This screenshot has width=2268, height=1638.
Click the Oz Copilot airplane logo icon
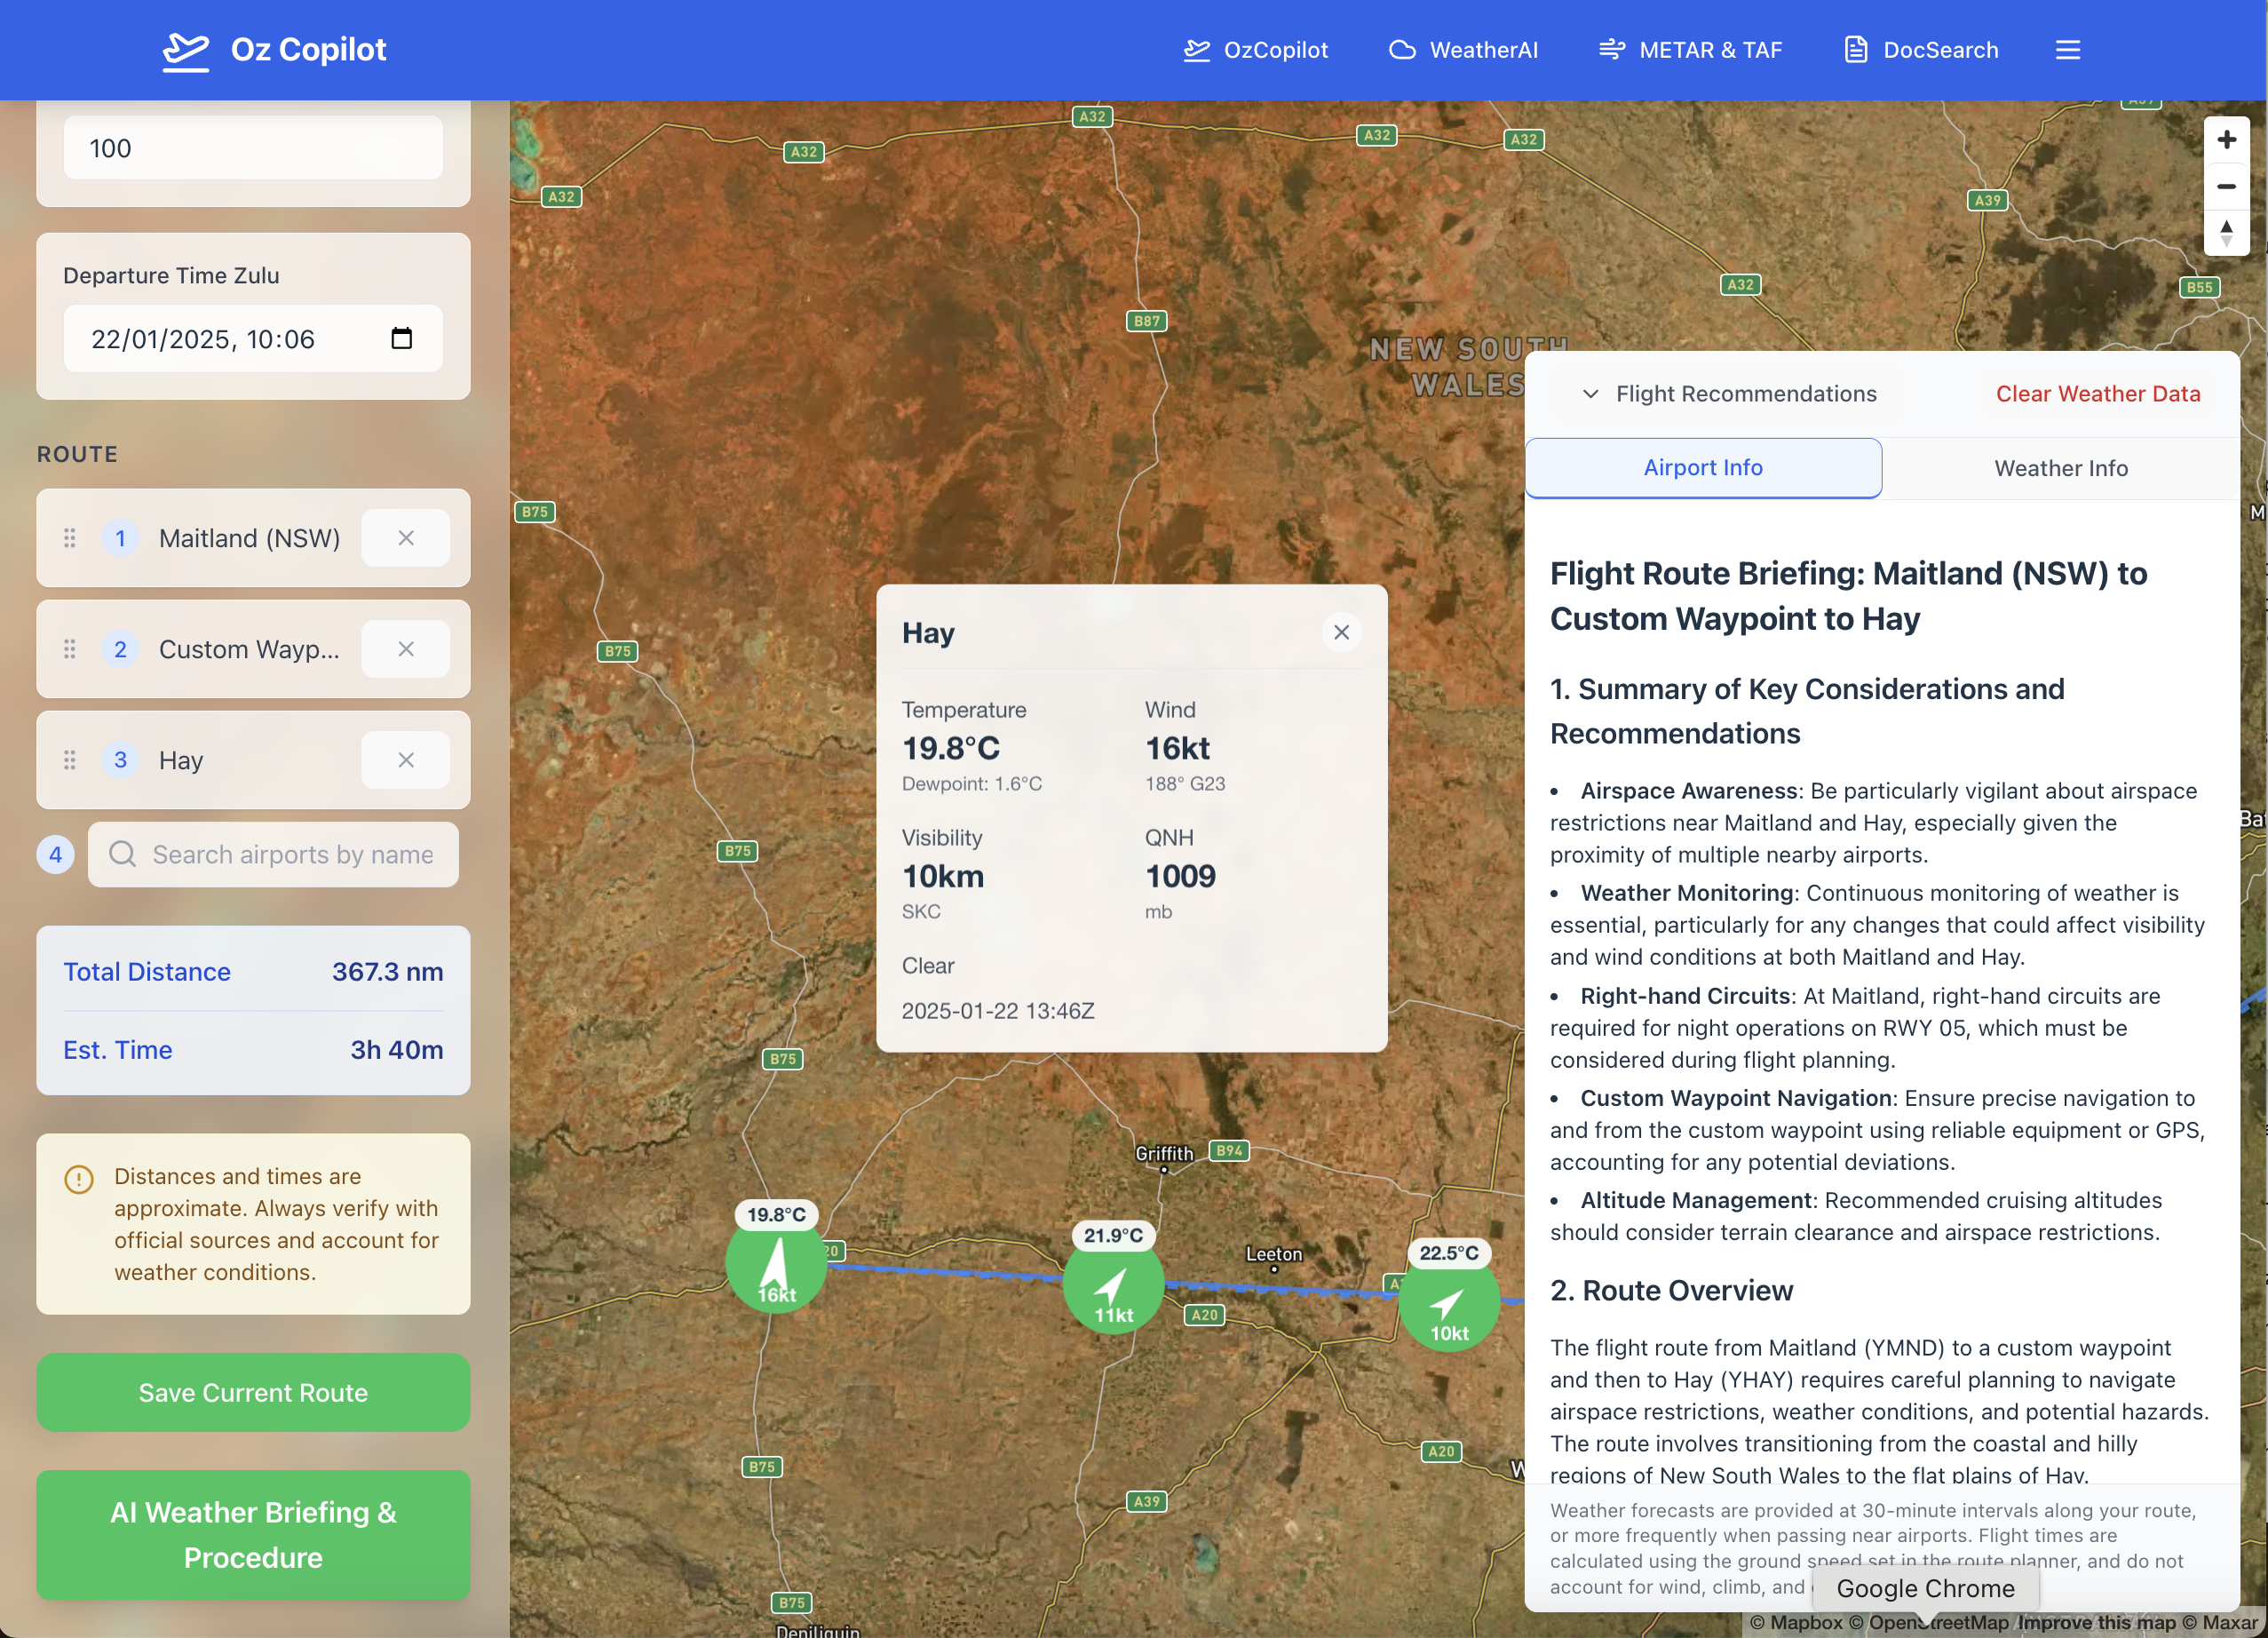coord(186,50)
